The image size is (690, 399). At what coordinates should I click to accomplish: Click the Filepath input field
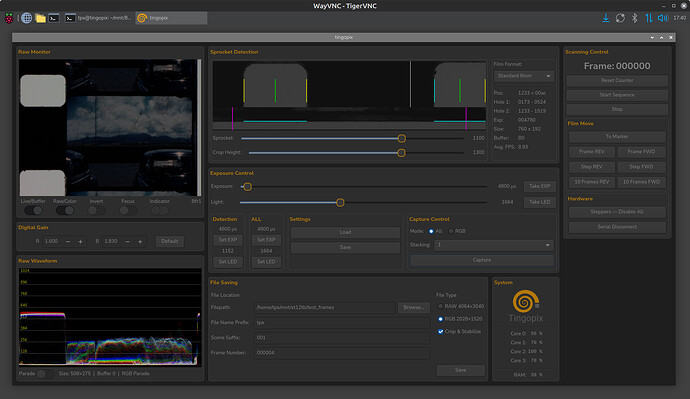click(x=324, y=307)
